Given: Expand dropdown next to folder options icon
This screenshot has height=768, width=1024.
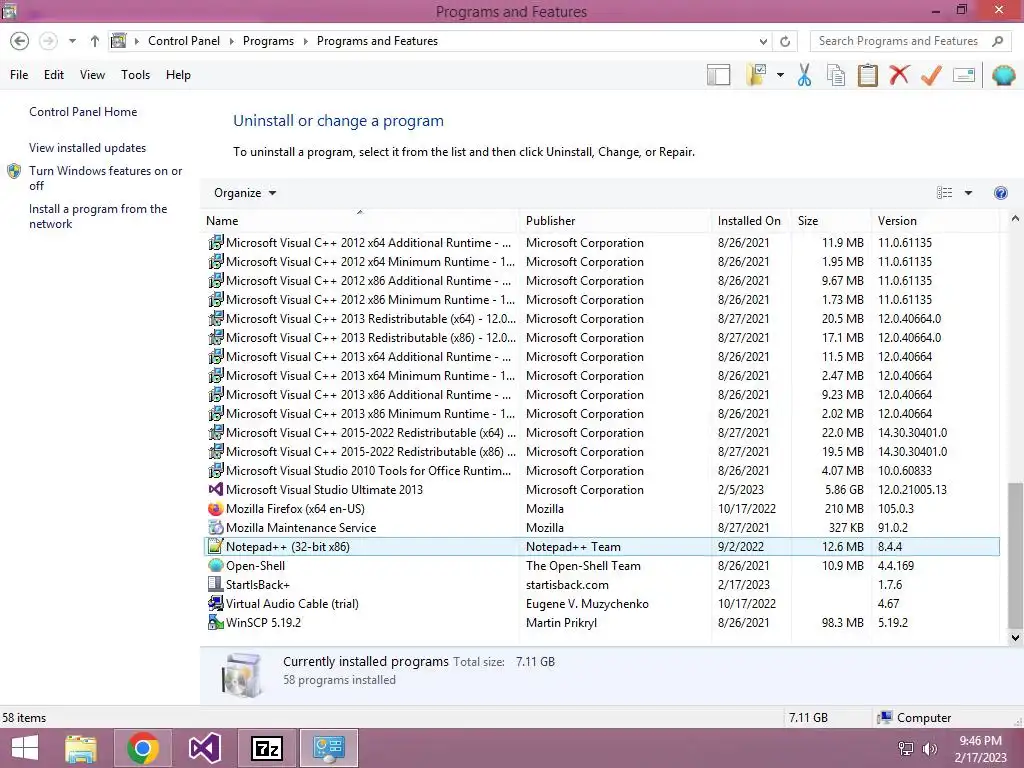Looking at the screenshot, I should (x=780, y=75).
